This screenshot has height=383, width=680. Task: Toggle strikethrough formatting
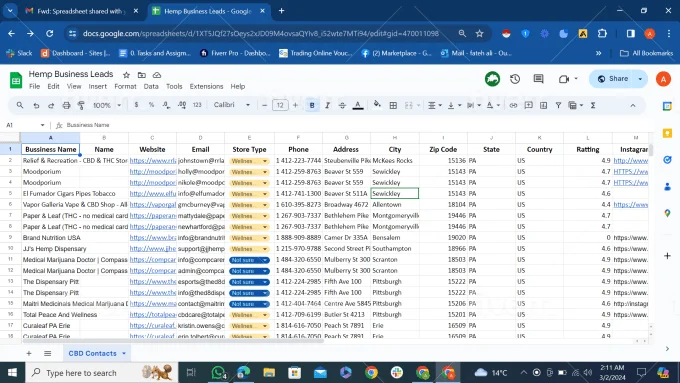tap(342, 105)
